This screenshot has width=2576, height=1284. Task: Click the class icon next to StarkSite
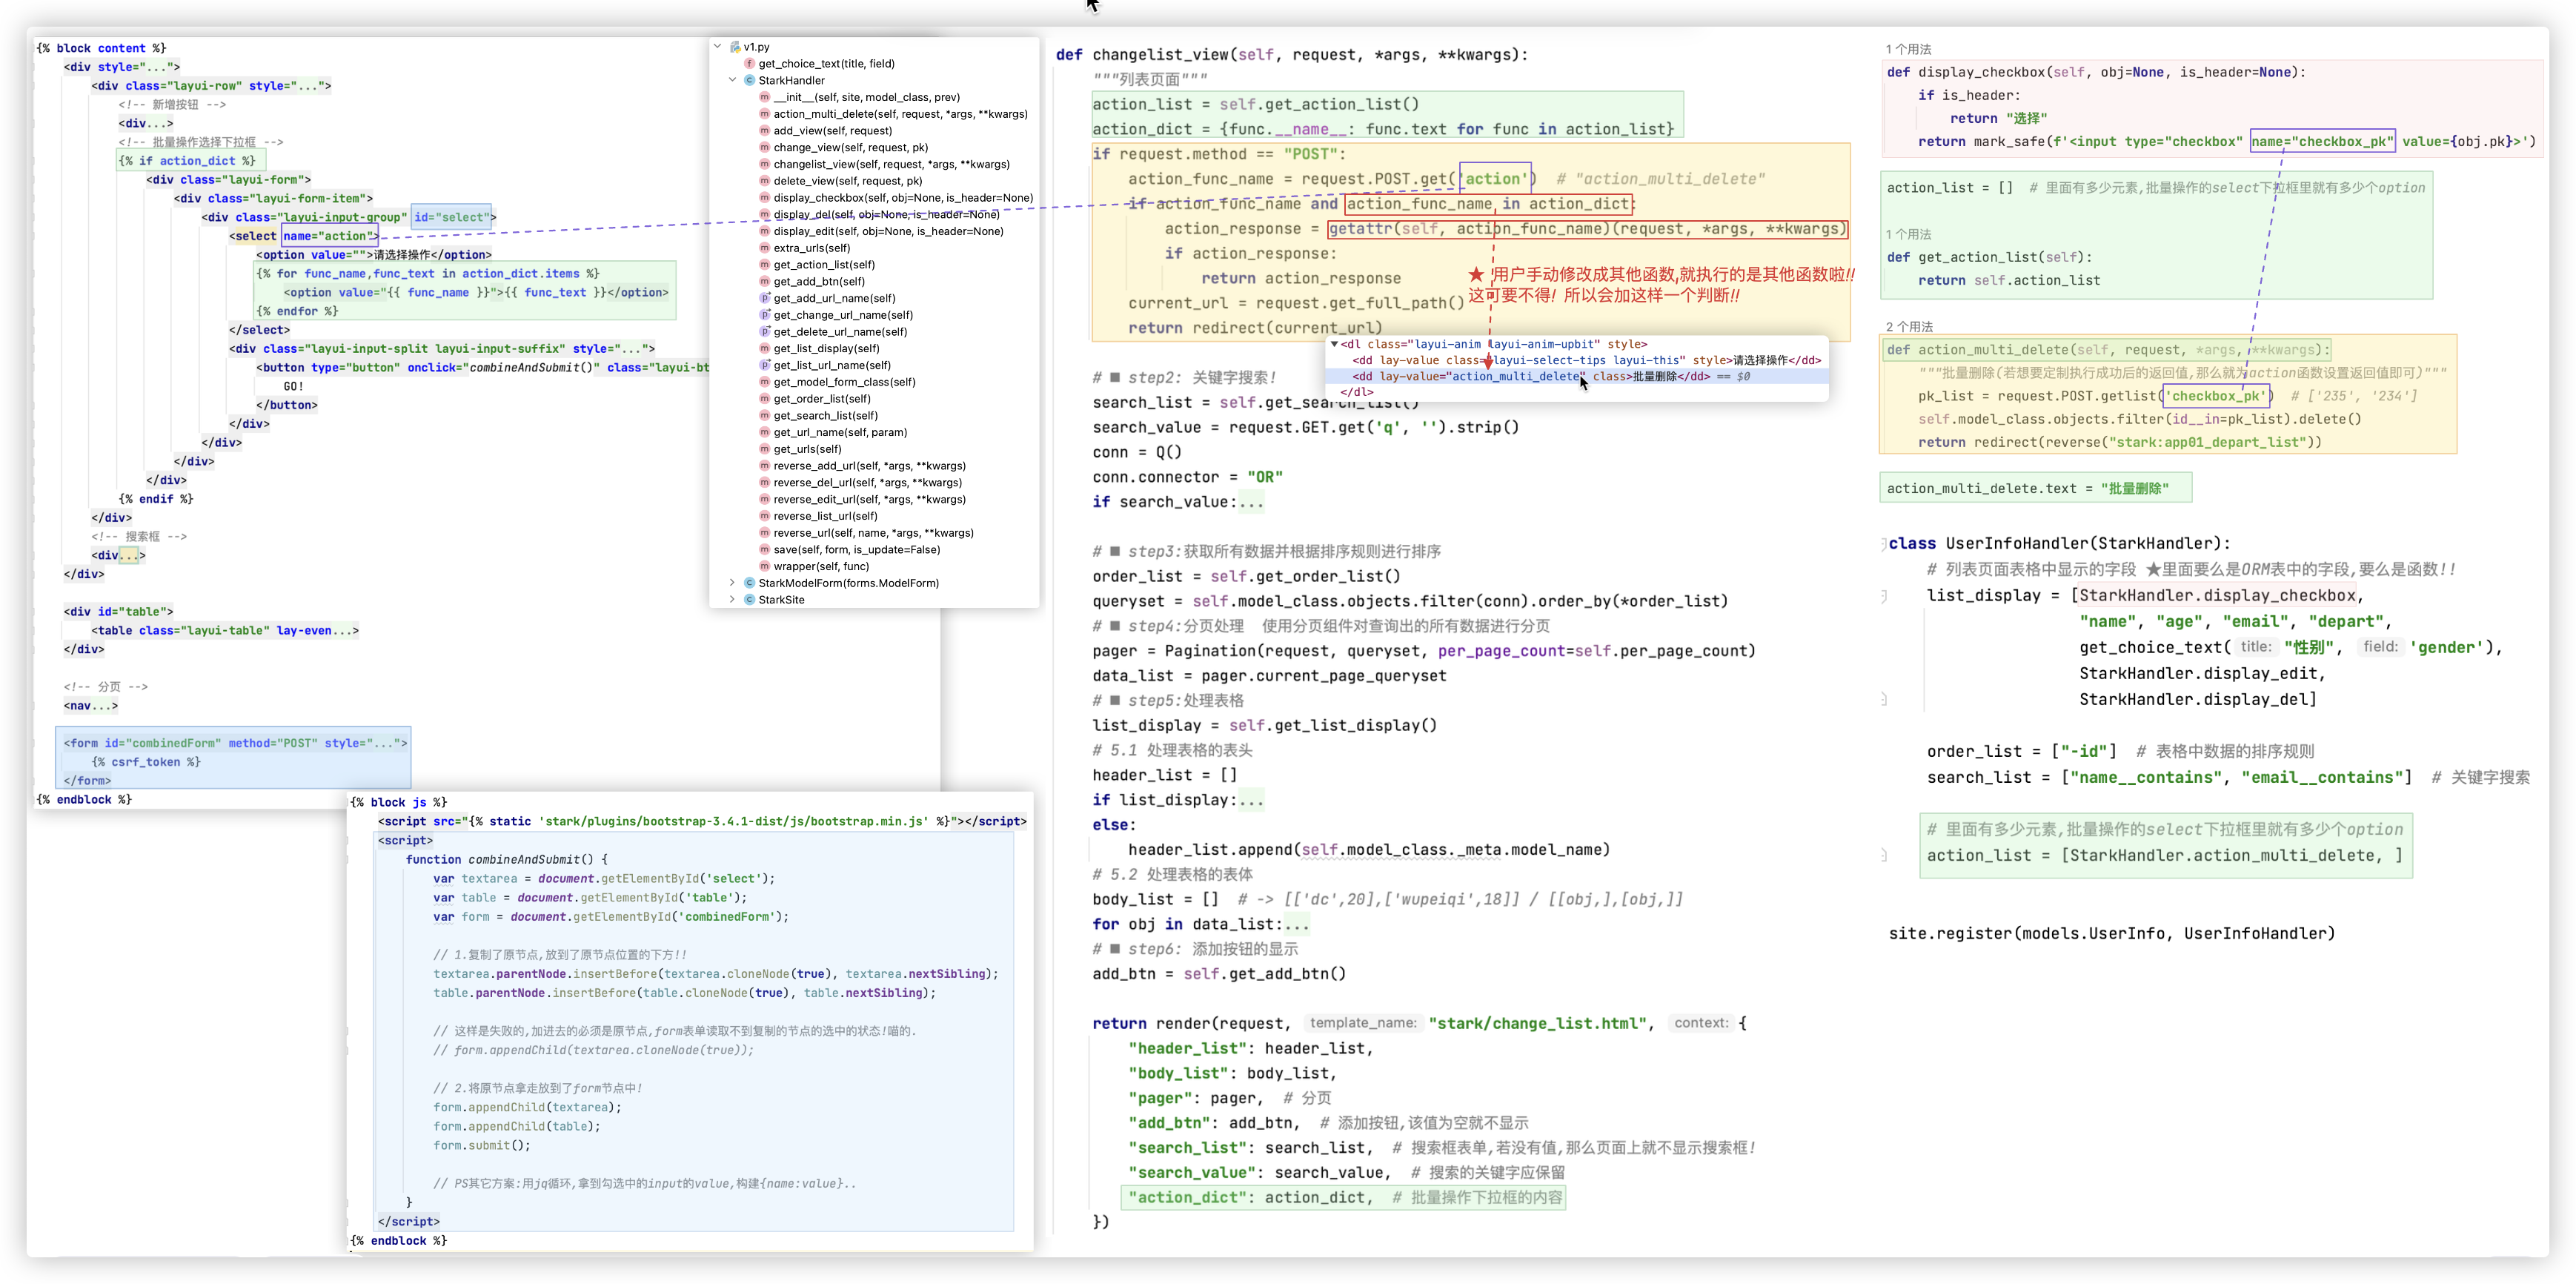[x=749, y=600]
